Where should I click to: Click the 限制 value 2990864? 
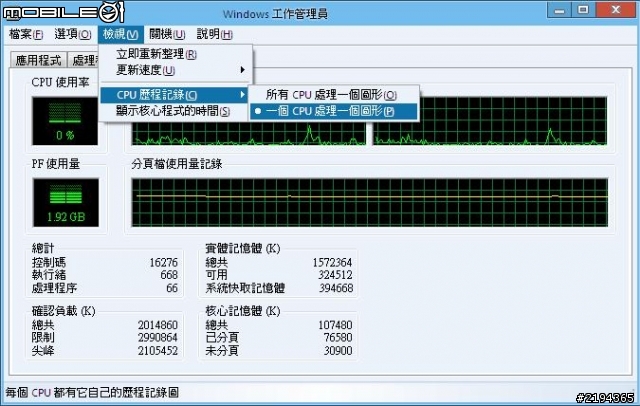158,338
